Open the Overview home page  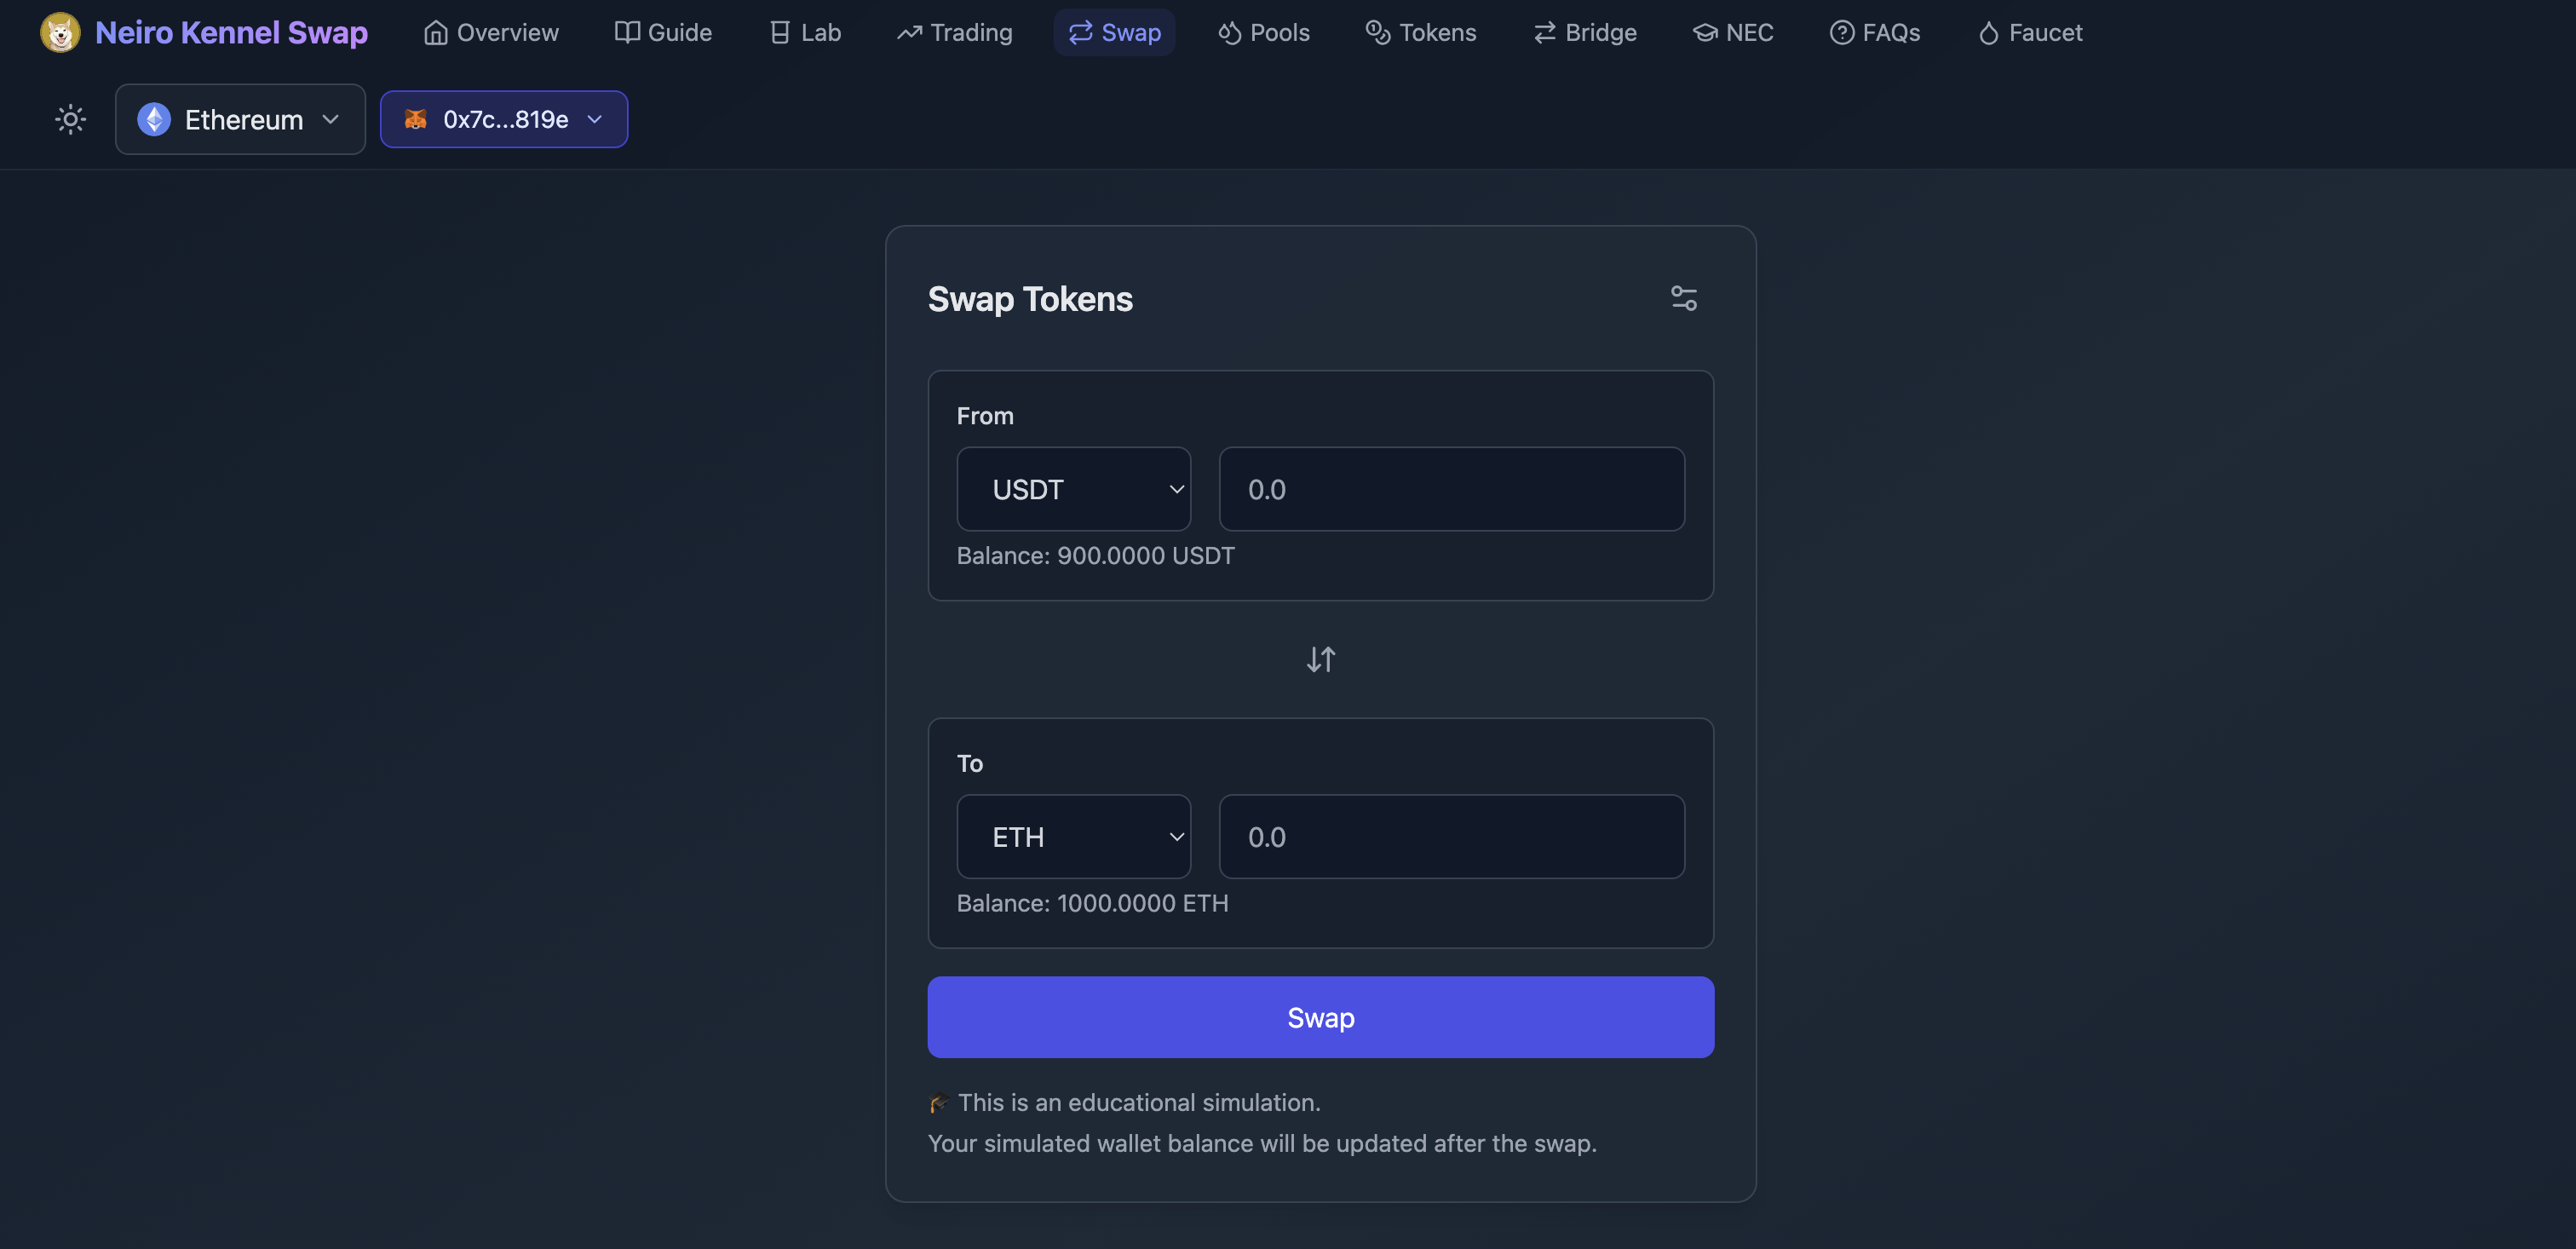pos(491,33)
